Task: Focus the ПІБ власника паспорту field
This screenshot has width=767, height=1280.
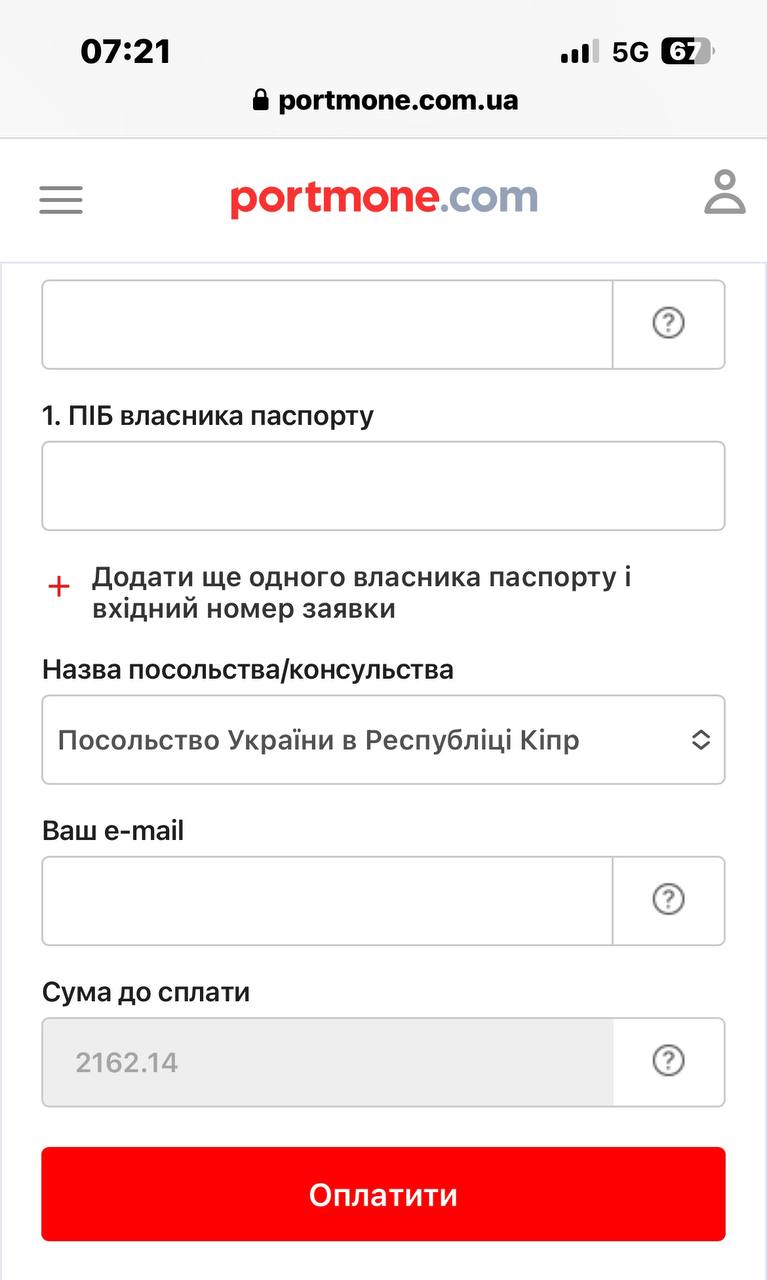Action: point(383,486)
